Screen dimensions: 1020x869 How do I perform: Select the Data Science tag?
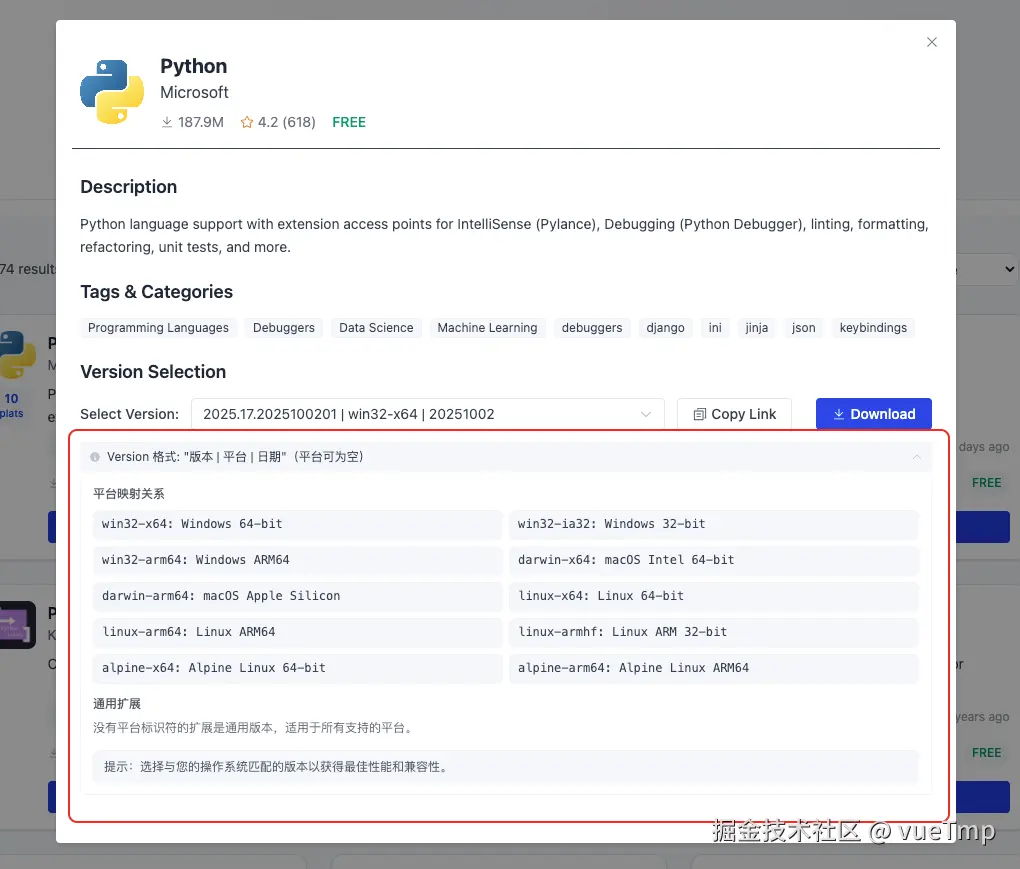pyautogui.click(x=376, y=328)
